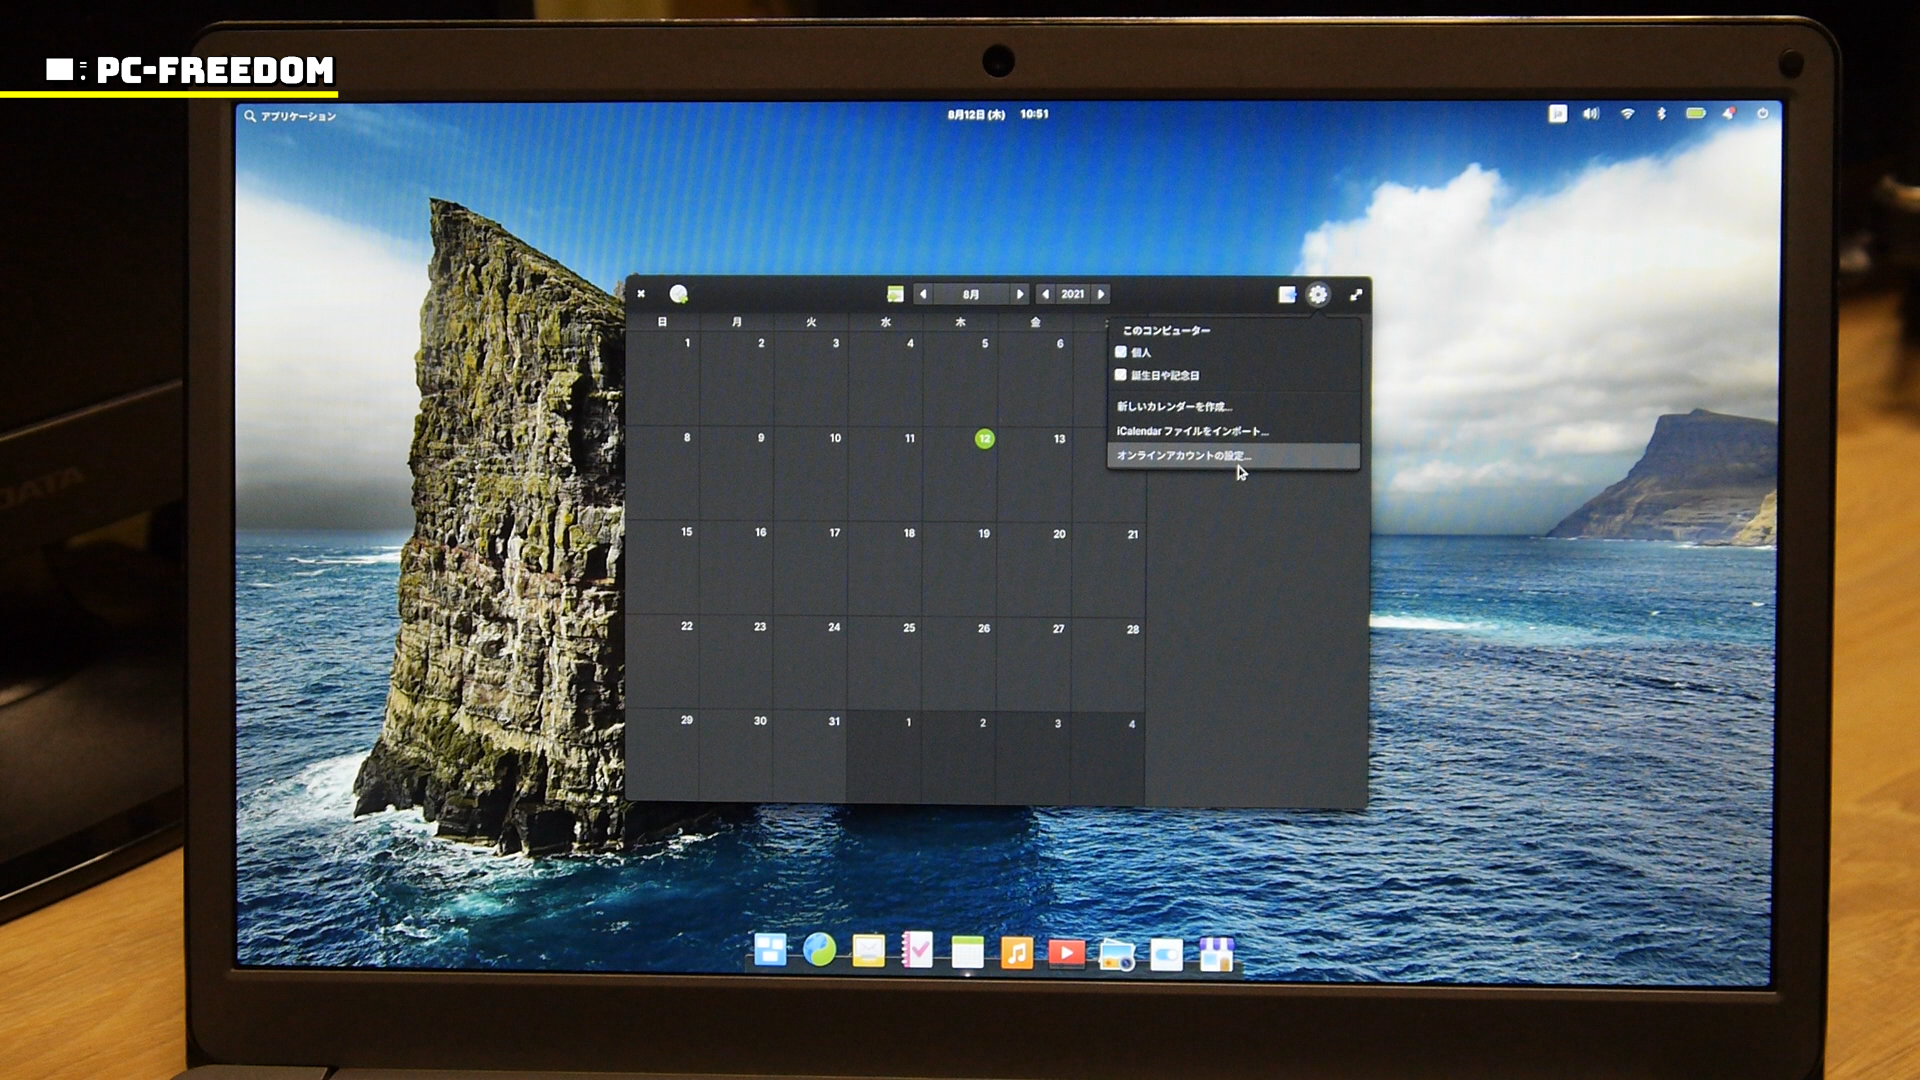
Task: Click the go-to-today calendar icon
Action: 895,294
